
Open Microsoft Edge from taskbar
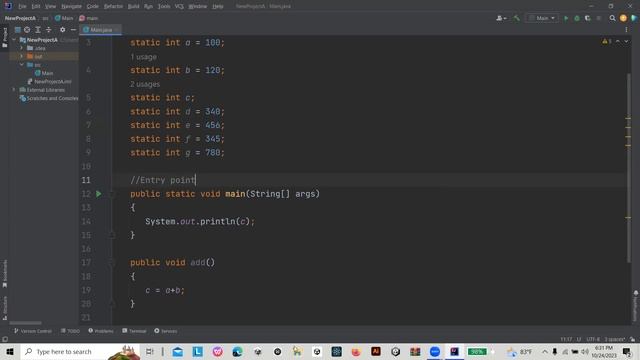pyautogui.click(x=237, y=351)
